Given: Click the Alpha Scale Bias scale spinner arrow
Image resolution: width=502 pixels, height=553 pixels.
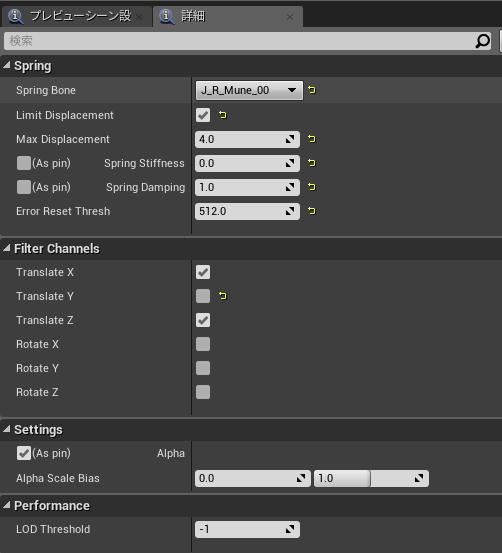Looking at the screenshot, I should coord(301,479).
